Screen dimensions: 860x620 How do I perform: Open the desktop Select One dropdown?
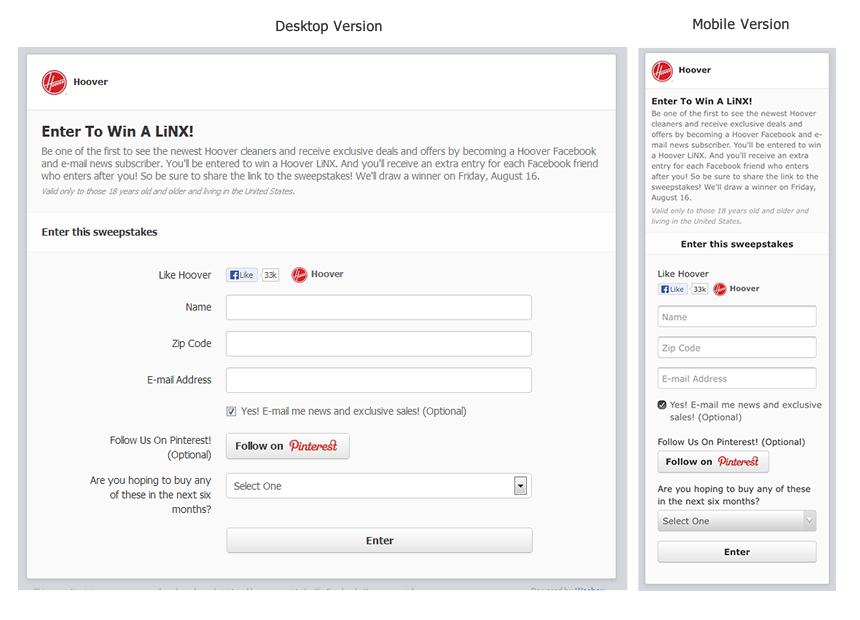pyautogui.click(x=379, y=486)
